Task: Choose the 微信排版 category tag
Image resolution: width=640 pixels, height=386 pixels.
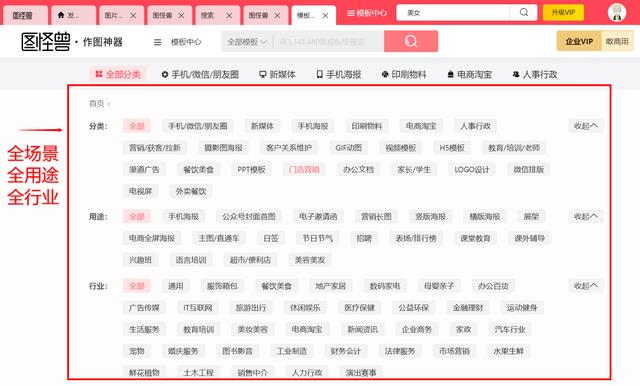Action: tap(529, 169)
